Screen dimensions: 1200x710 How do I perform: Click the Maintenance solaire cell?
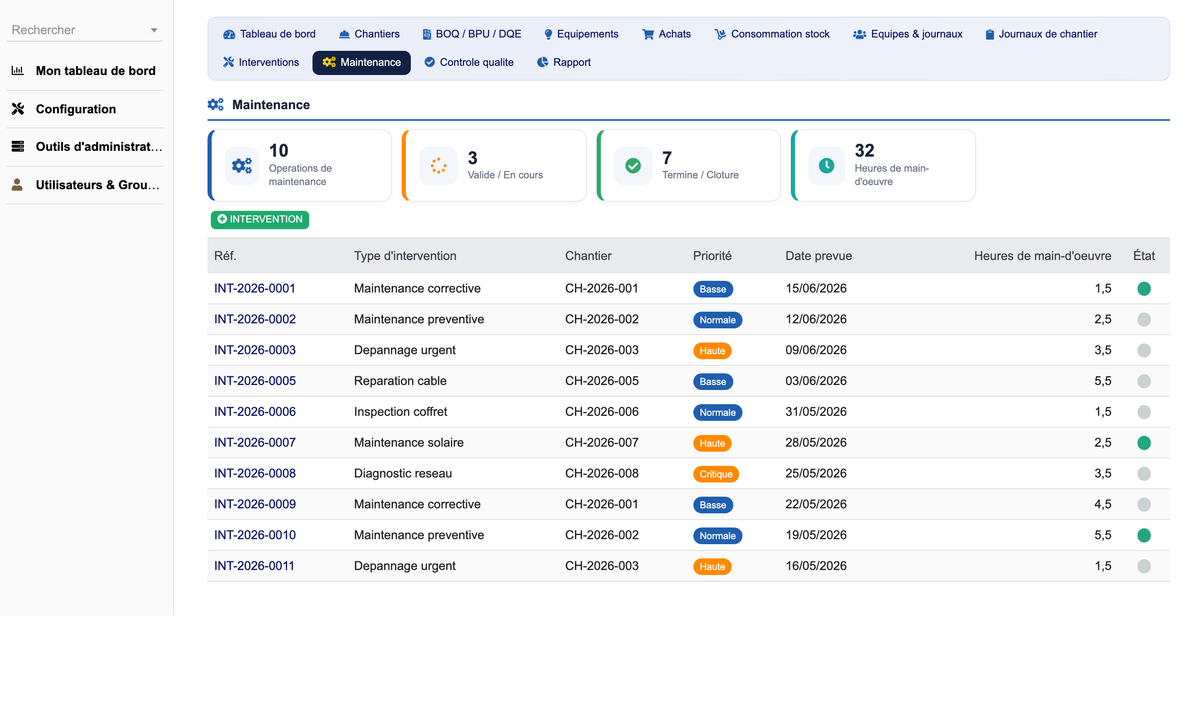pyautogui.click(x=409, y=443)
